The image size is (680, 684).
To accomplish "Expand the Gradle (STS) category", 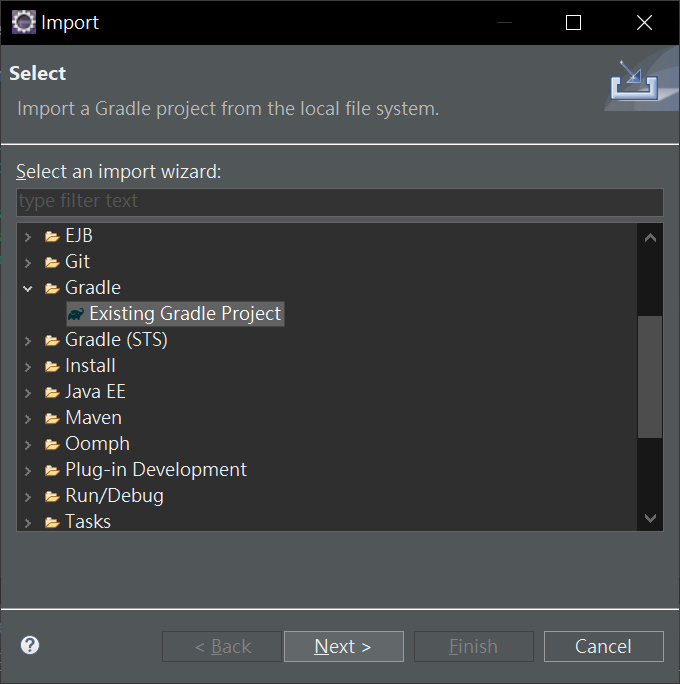I will [27, 340].
